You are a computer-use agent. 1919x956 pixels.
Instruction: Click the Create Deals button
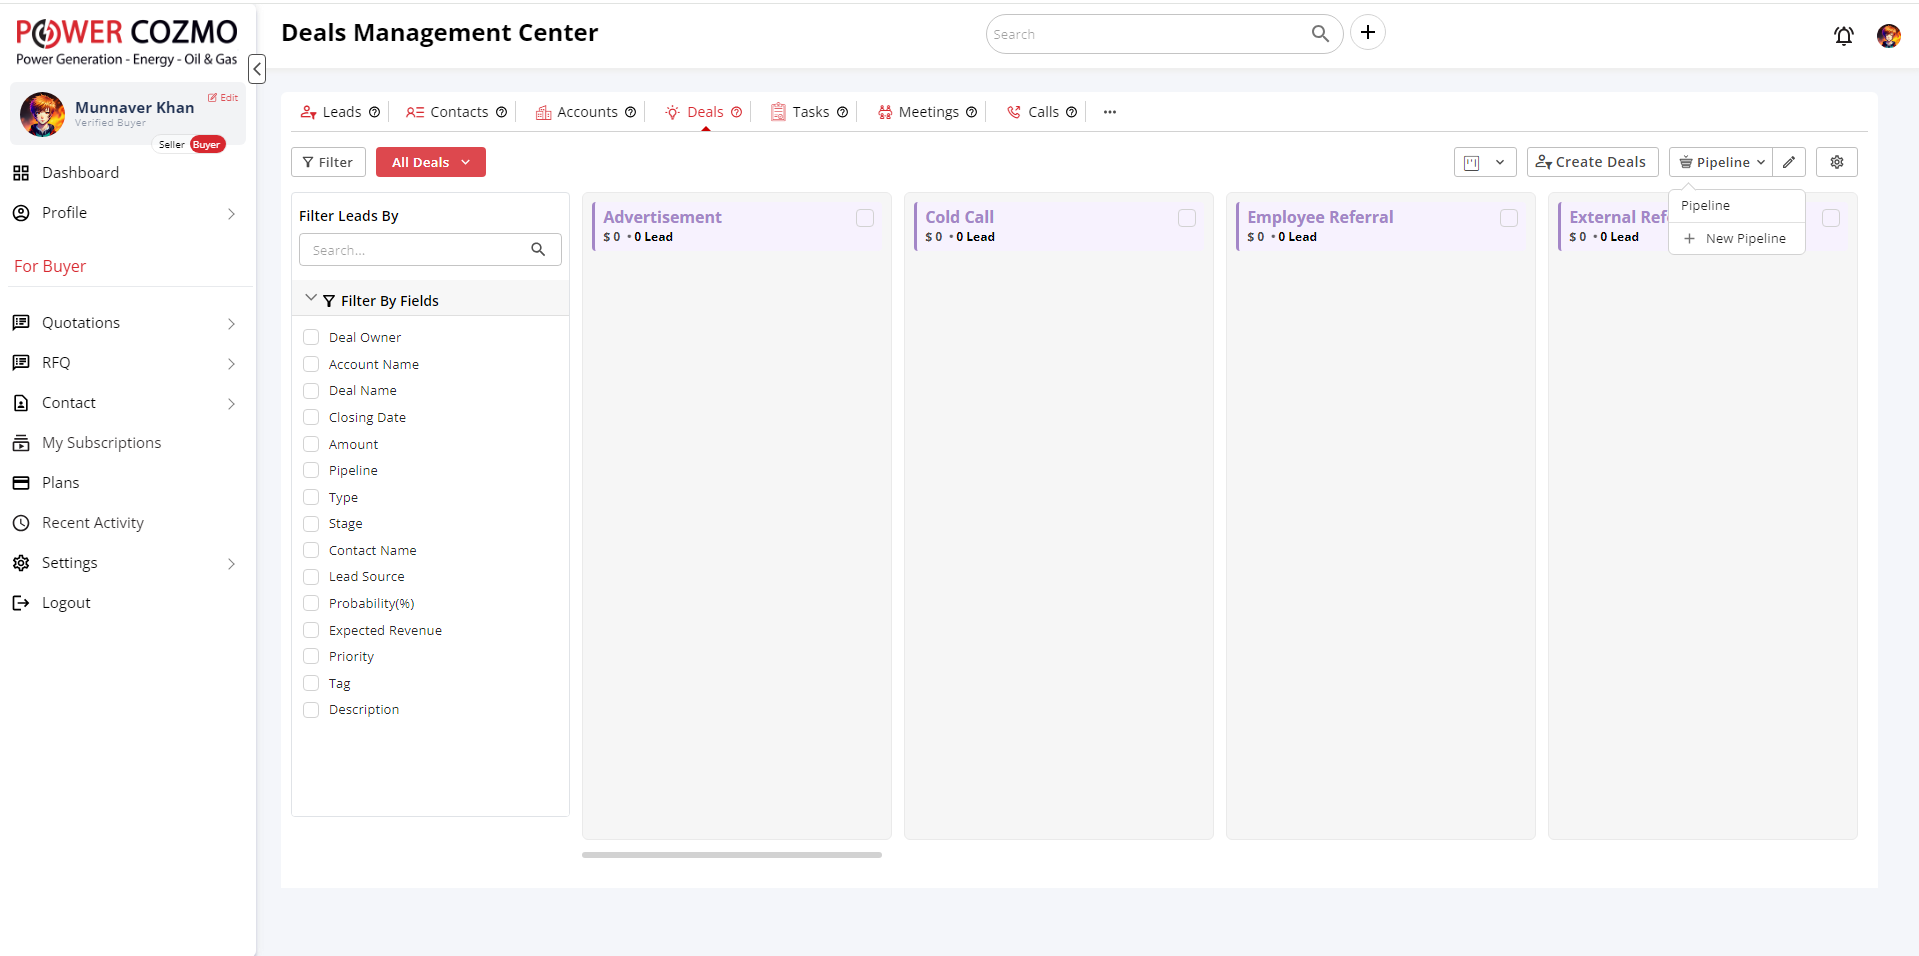(1591, 162)
